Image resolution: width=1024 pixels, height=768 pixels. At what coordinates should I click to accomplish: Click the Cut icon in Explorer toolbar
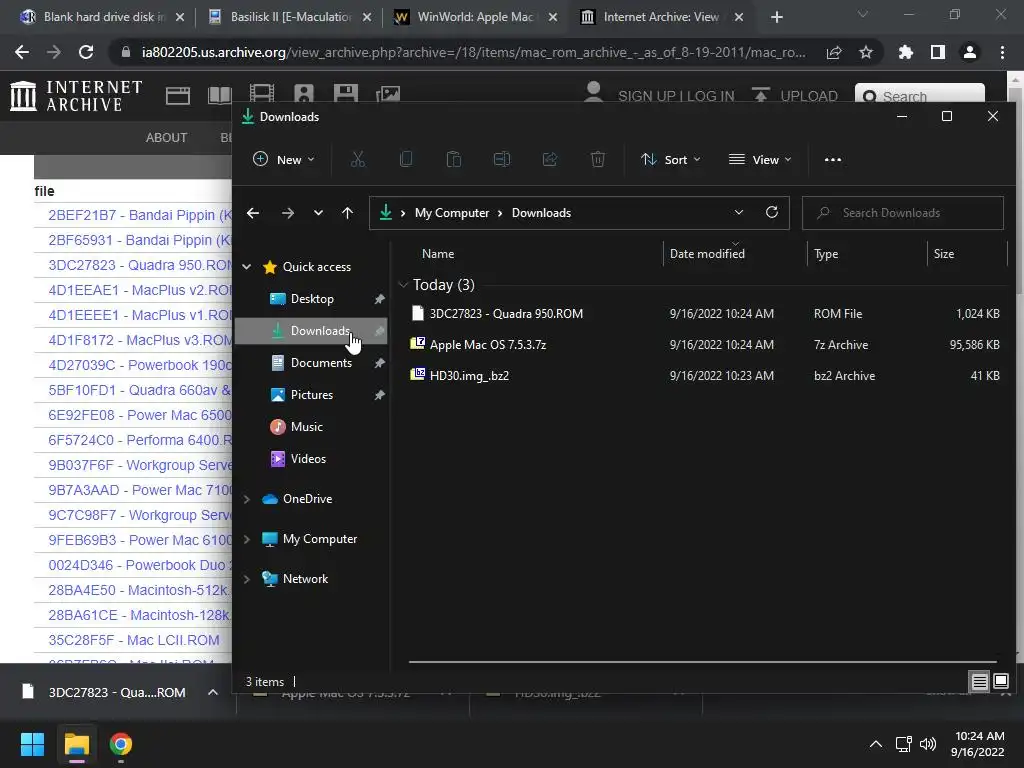(358, 159)
